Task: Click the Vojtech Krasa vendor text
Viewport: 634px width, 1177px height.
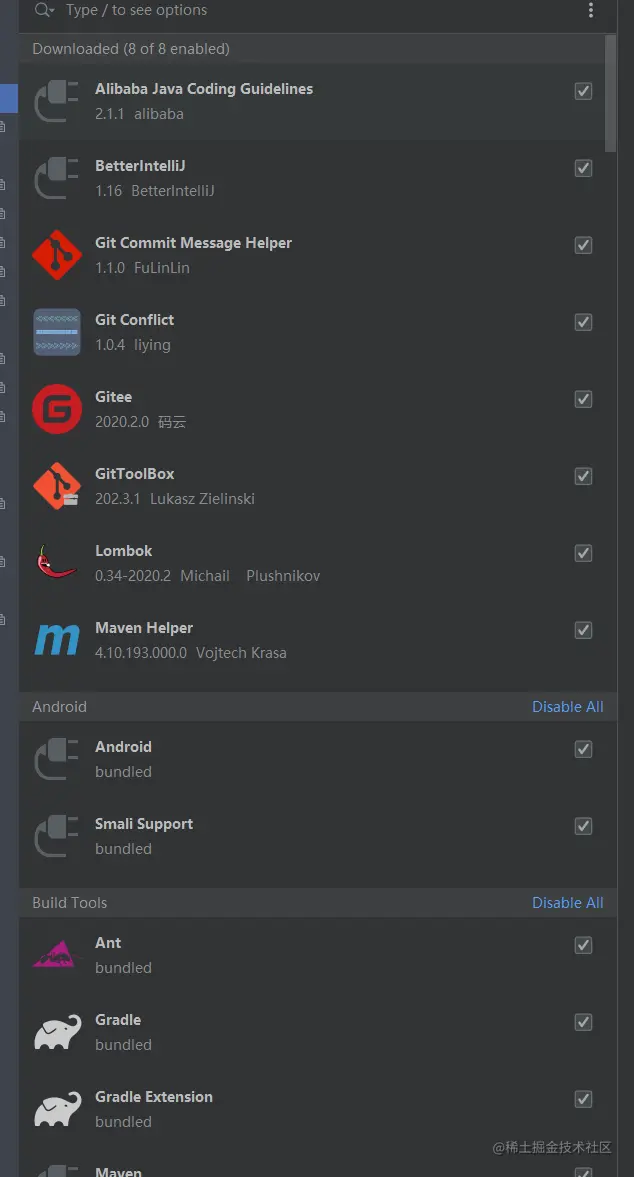Action: point(242,652)
